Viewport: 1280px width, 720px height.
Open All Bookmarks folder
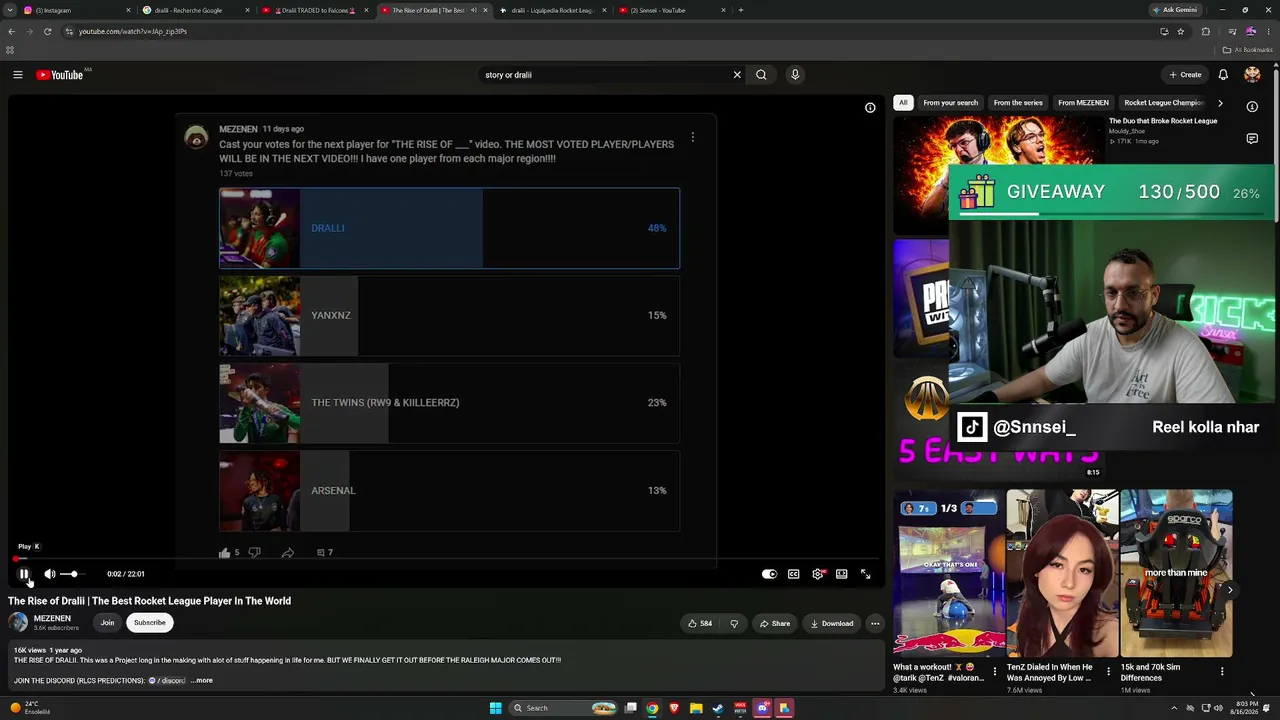coord(1248,50)
